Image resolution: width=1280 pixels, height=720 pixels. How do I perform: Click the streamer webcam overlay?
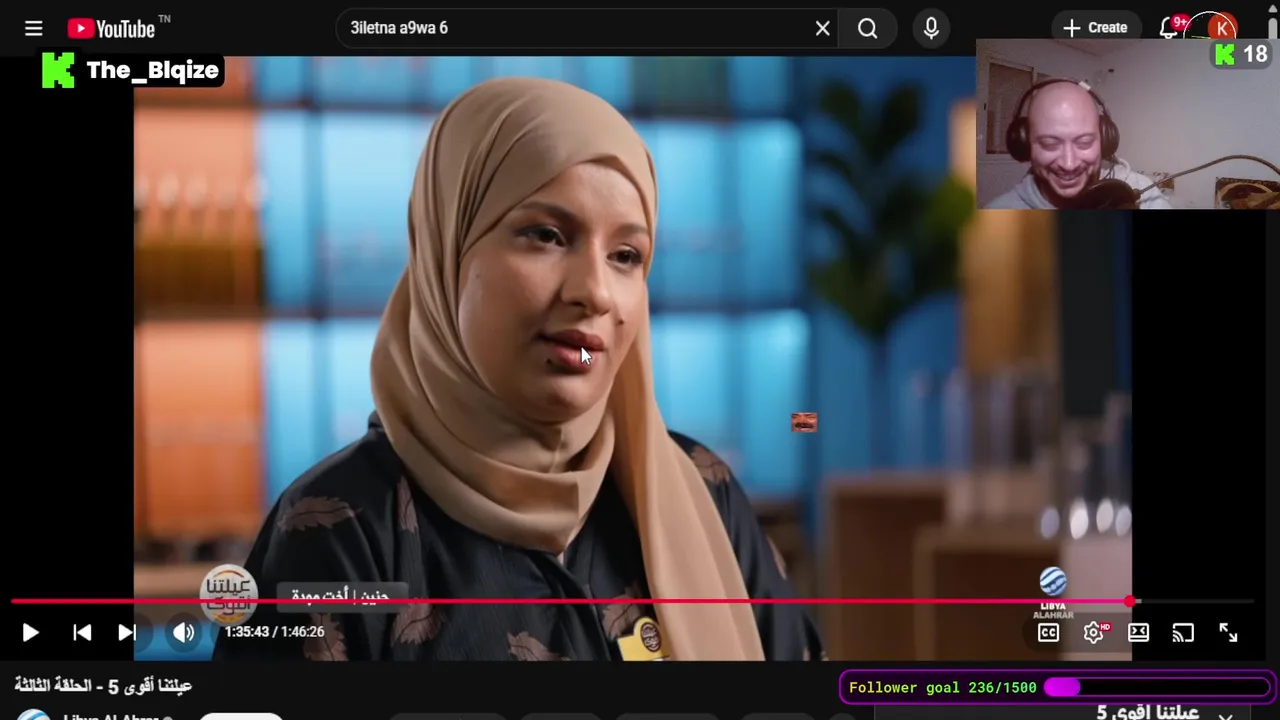point(1128,124)
